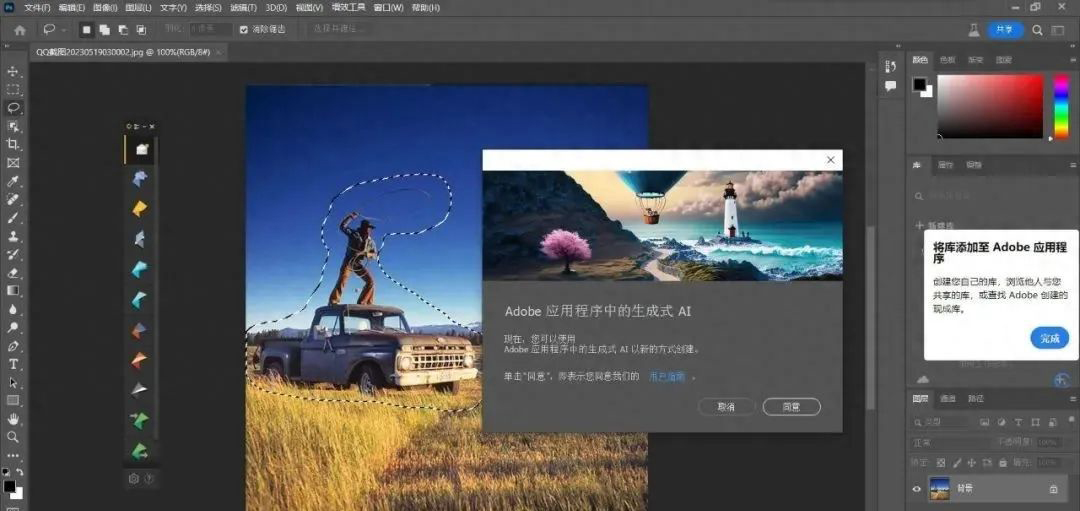Select the Pen tool
The image size is (1080, 511).
pos(13,346)
